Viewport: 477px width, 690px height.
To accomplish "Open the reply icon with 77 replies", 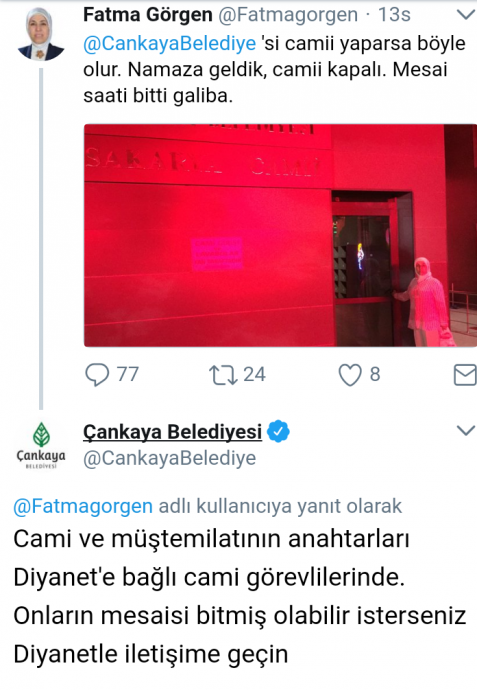I will pos(97,375).
